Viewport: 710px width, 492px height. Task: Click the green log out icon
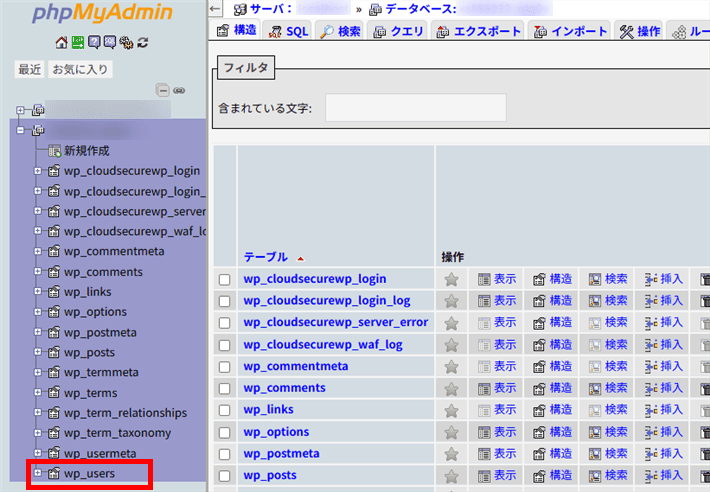[78, 43]
